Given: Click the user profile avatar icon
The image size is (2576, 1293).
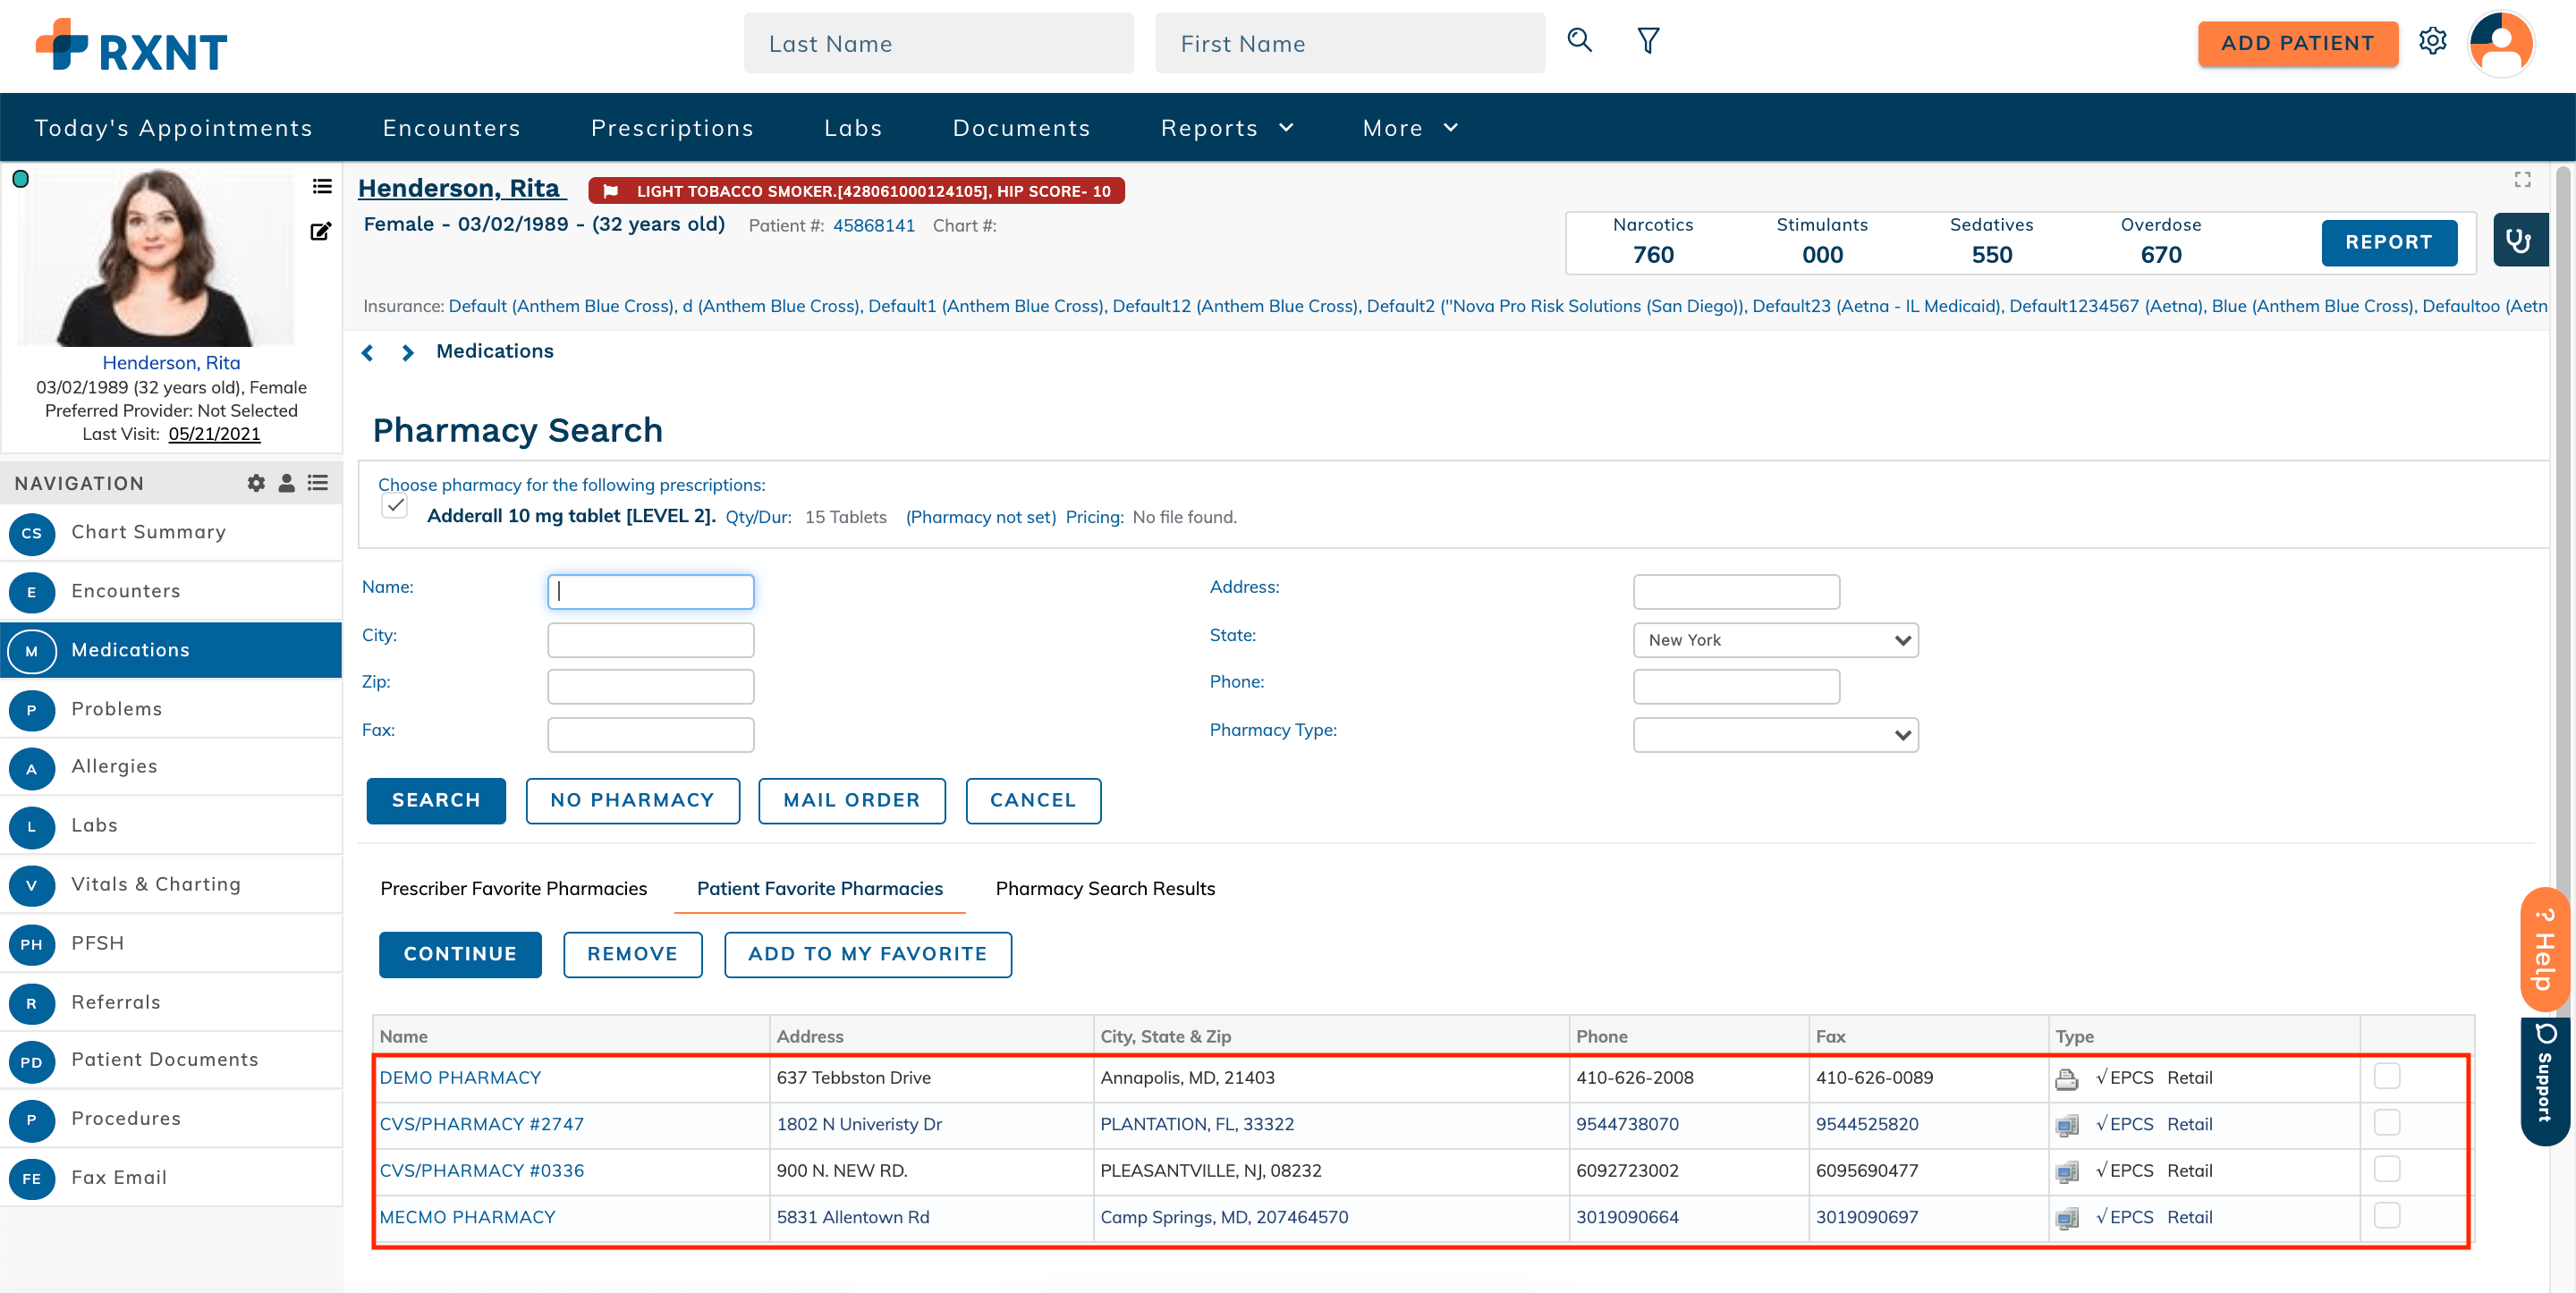Looking at the screenshot, I should point(2500,43).
